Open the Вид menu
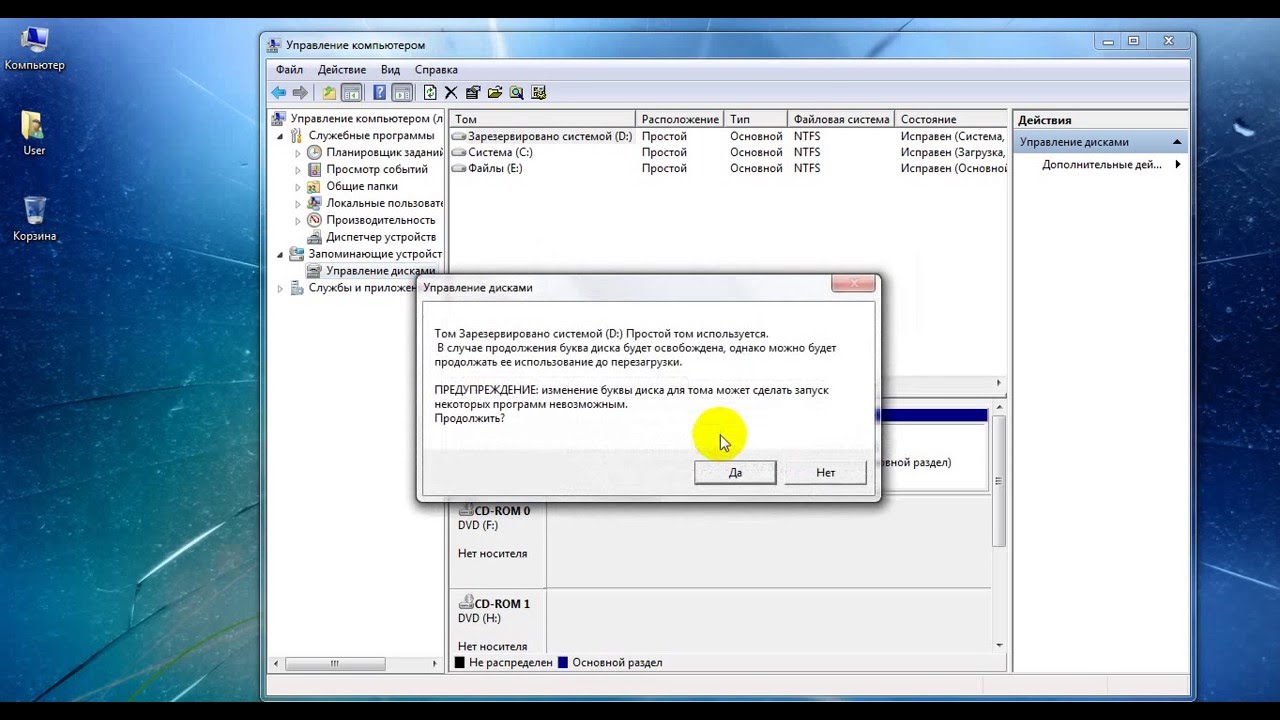The height and width of the screenshot is (720, 1280). click(x=390, y=70)
